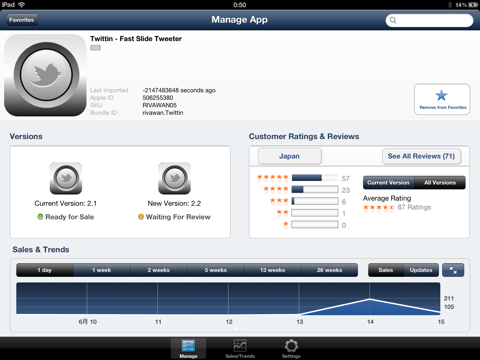
Task: Click SKU value RIVAWAN05
Action: (159, 105)
